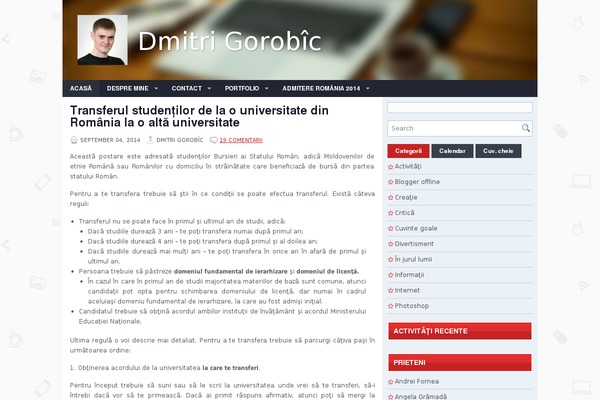
Task: Click the star icon next to Activități
Action: pos(391,167)
